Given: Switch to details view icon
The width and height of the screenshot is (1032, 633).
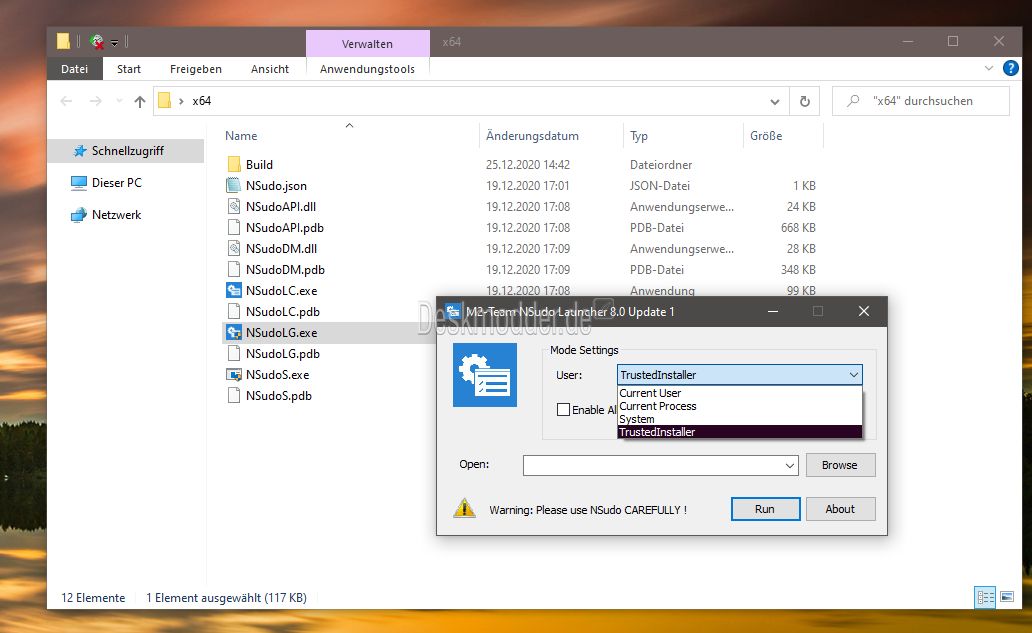Looking at the screenshot, I should click(985, 597).
